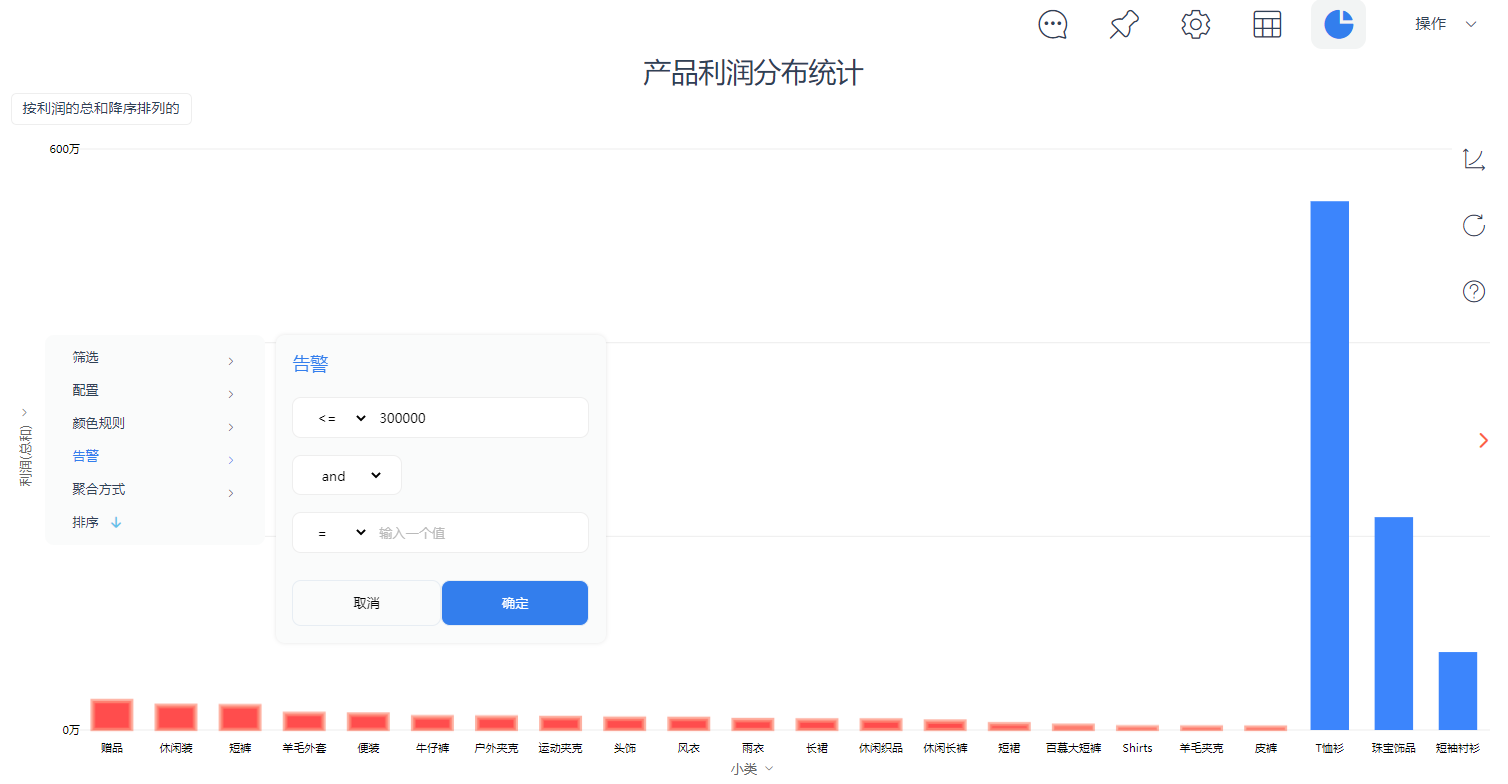Select the 颜色规则 menu option
This screenshot has width=1508, height=784.
(x=99, y=422)
